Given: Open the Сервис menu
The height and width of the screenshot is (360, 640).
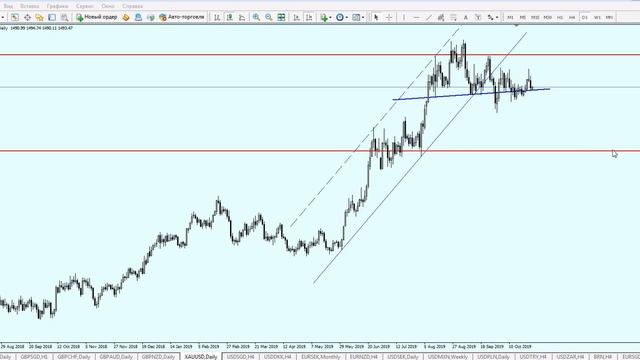Looking at the screenshot, I should tap(84, 6).
